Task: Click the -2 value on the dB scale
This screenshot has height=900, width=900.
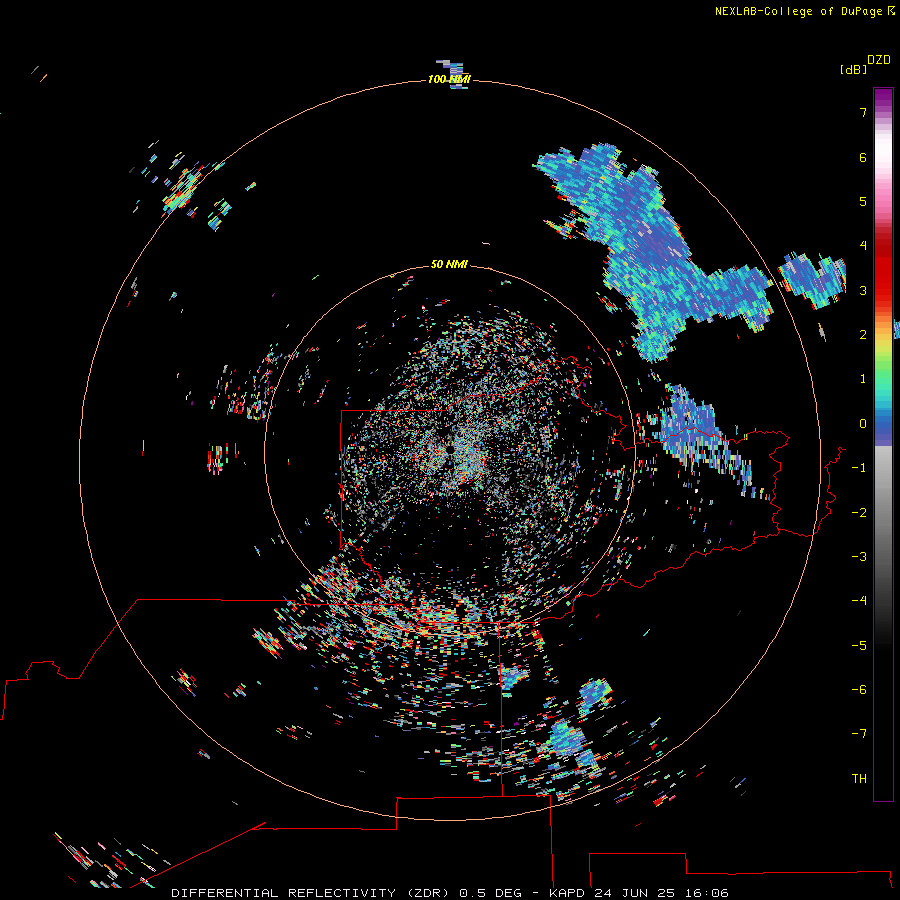Action: coord(859,513)
